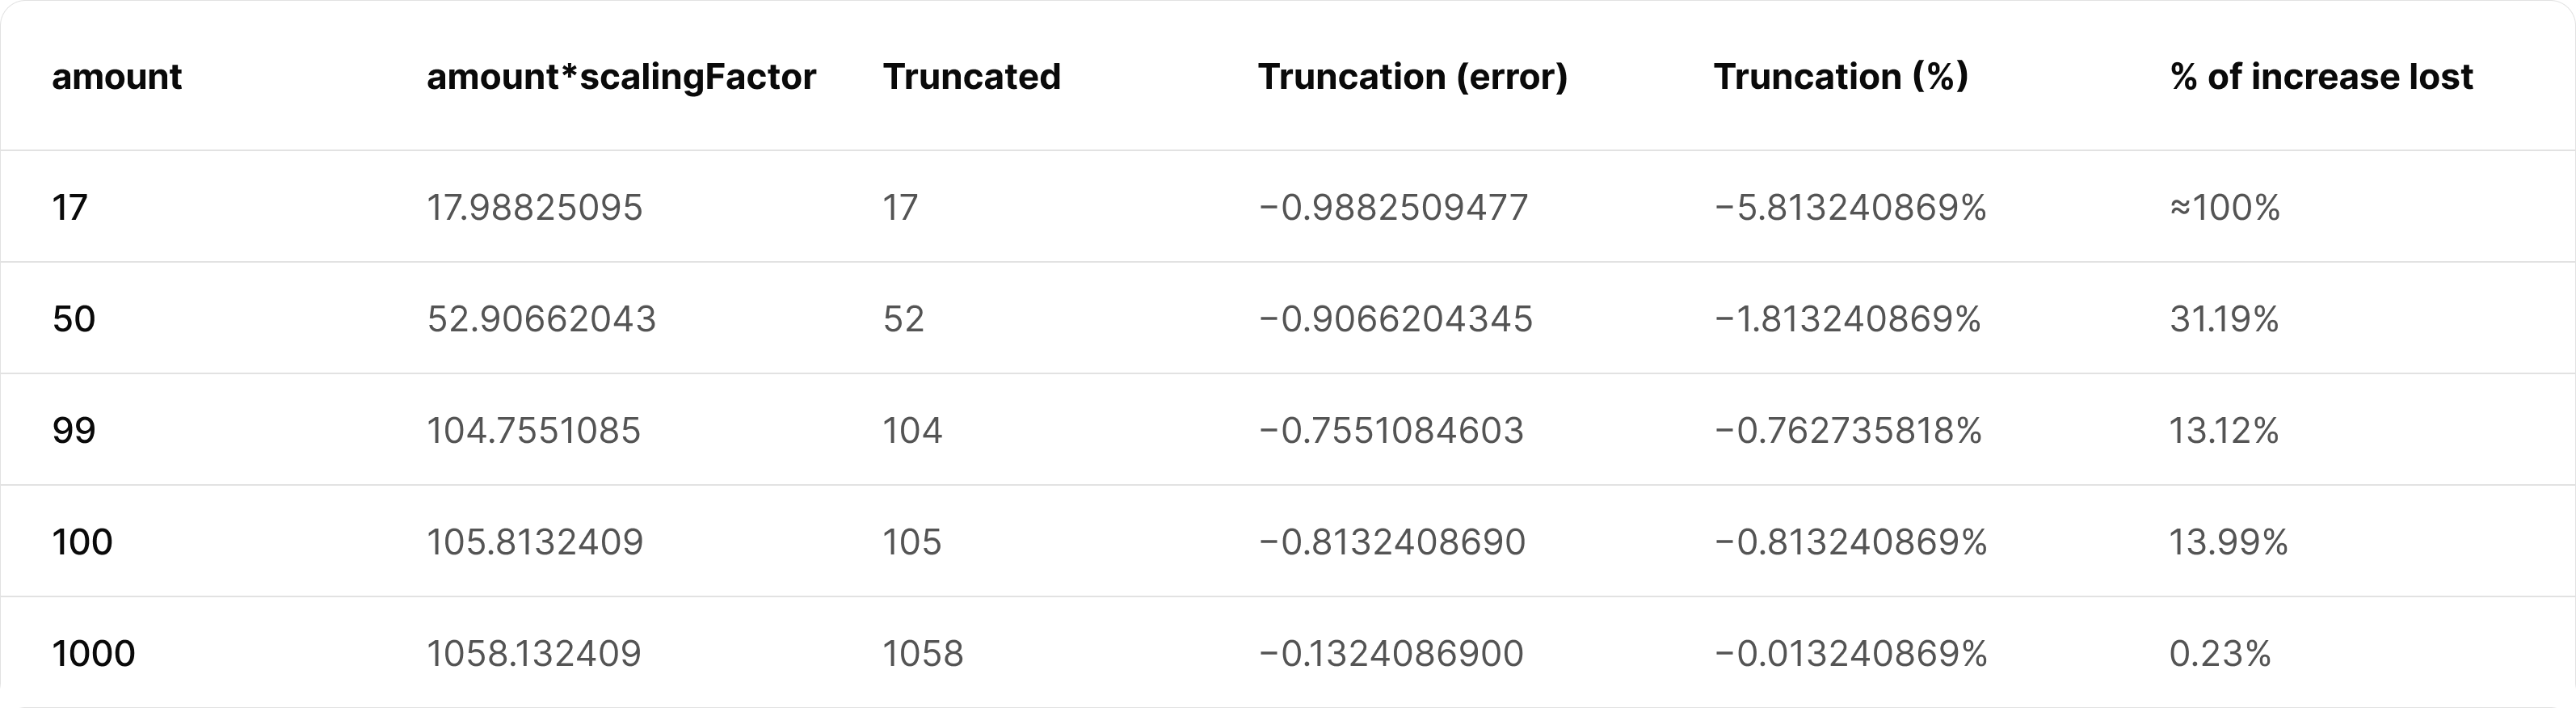This screenshot has width=2576, height=708.
Task: Click the scaled value 52.90662043
Action: [x=541, y=319]
